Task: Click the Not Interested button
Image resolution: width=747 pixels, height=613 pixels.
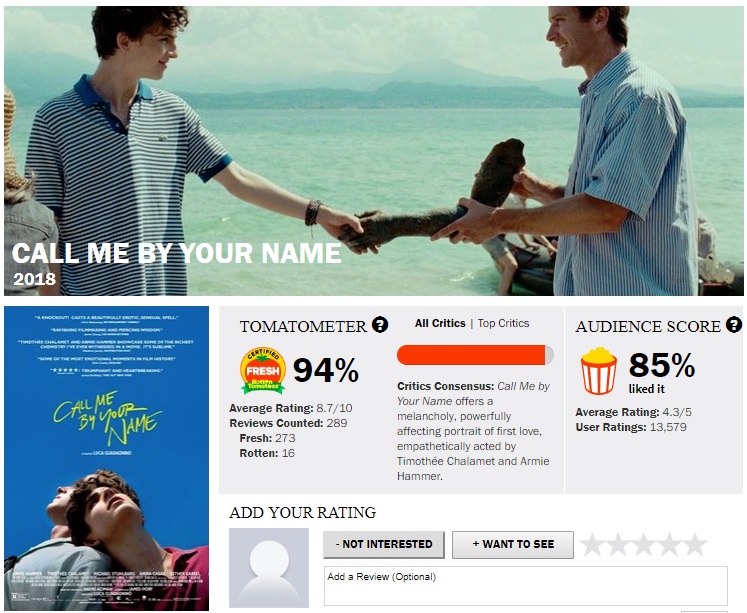Action: [x=384, y=544]
